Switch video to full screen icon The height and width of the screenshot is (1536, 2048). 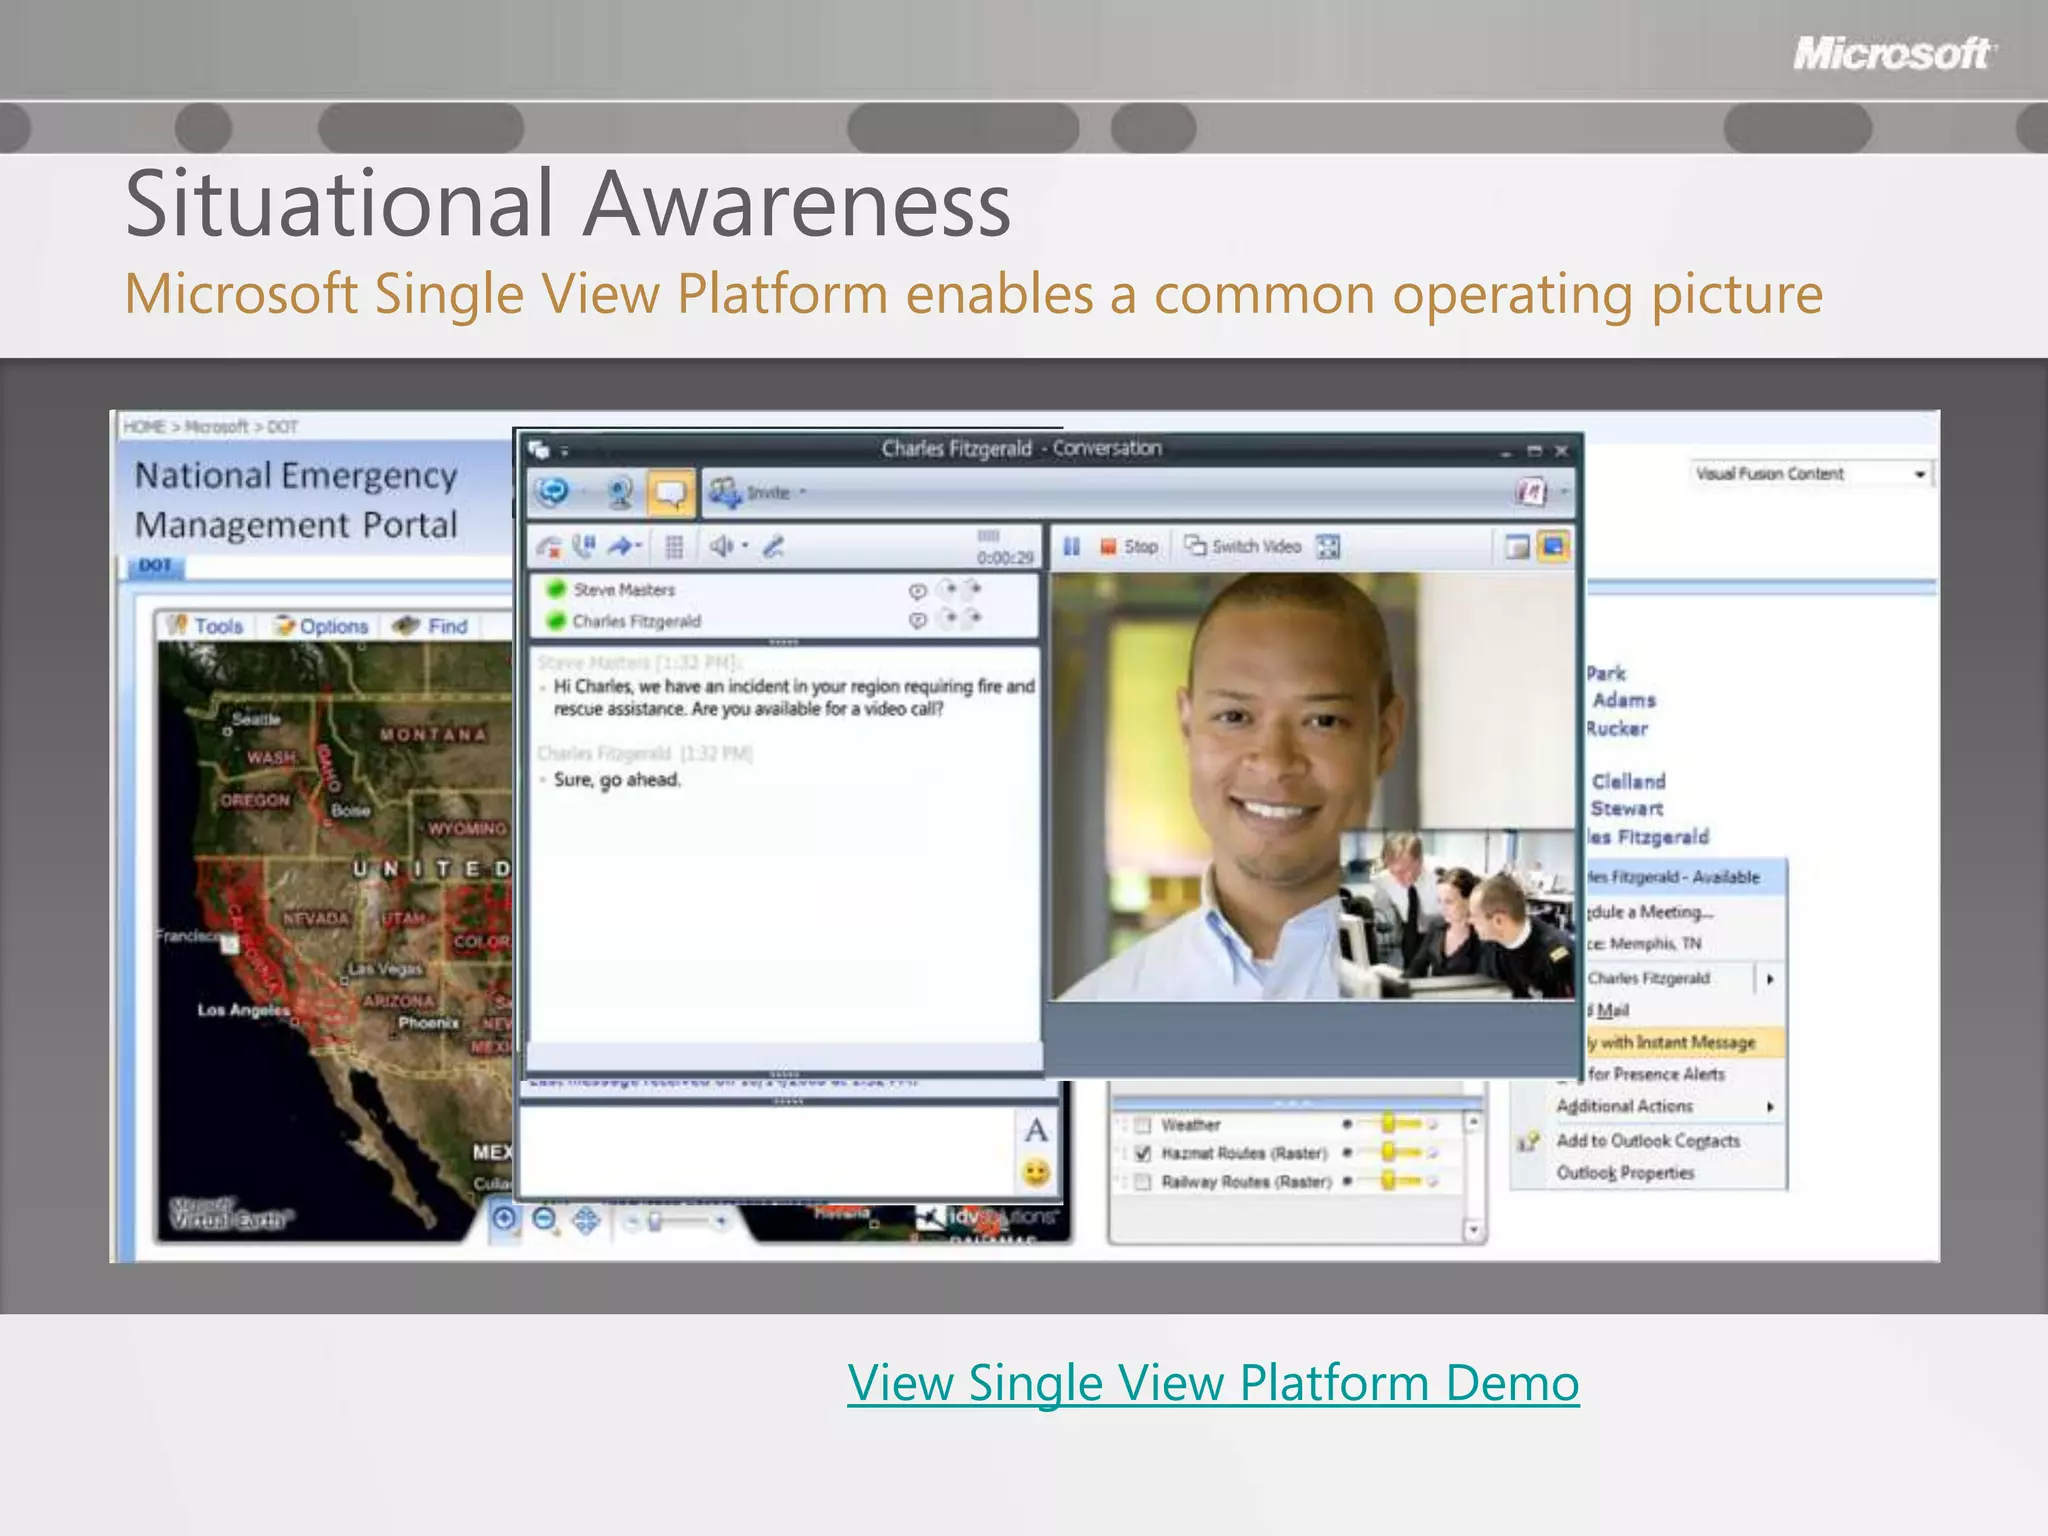(x=1328, y=546)
